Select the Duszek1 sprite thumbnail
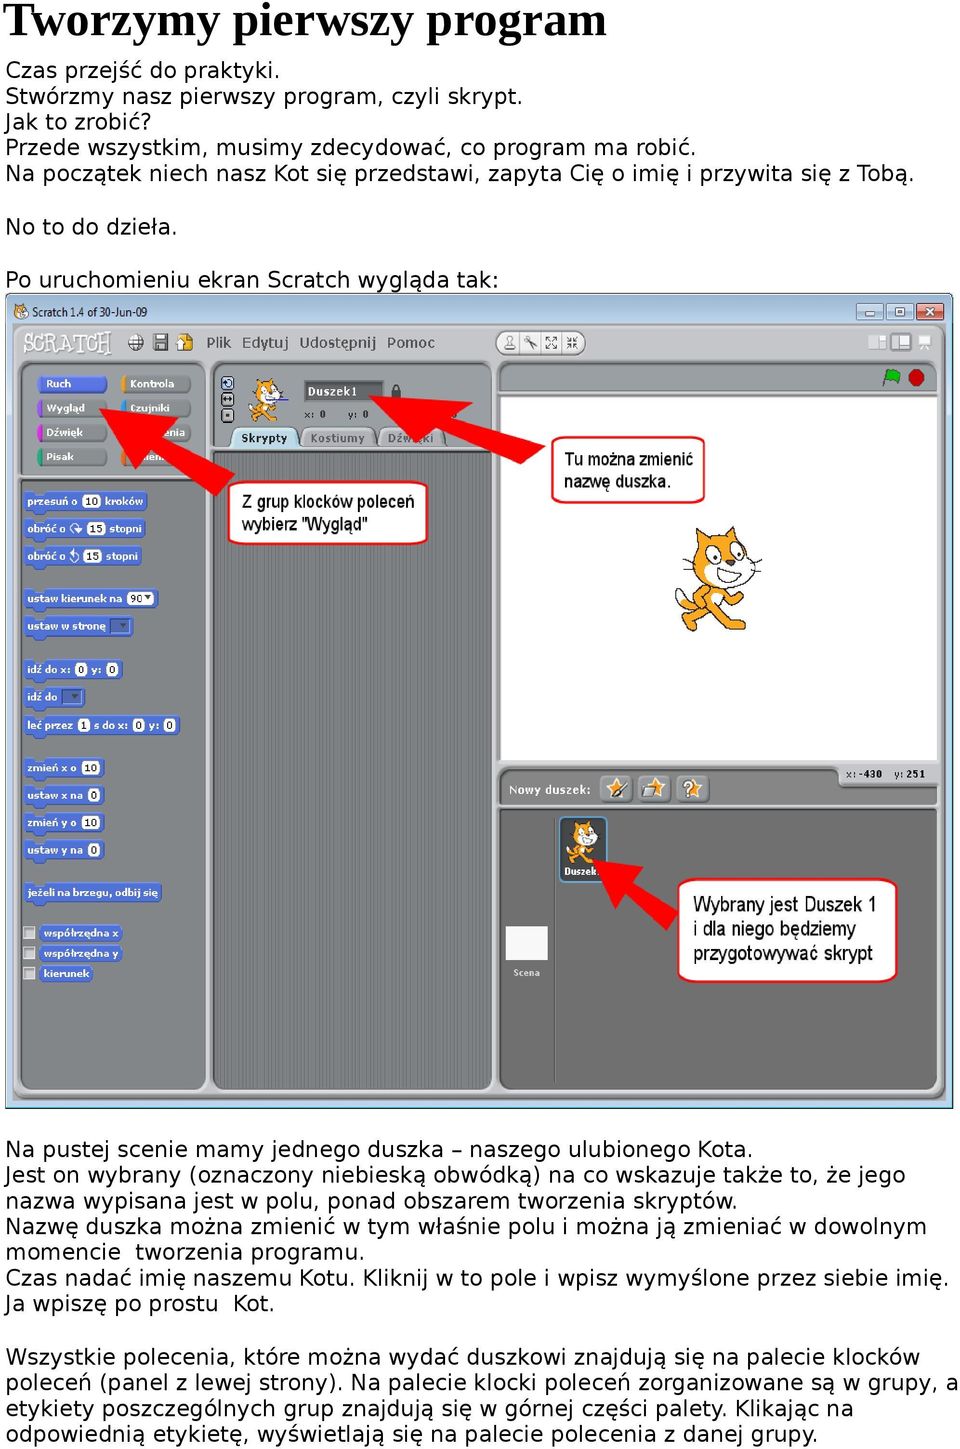Screen dimensions: 960x1449 point(582,848)
